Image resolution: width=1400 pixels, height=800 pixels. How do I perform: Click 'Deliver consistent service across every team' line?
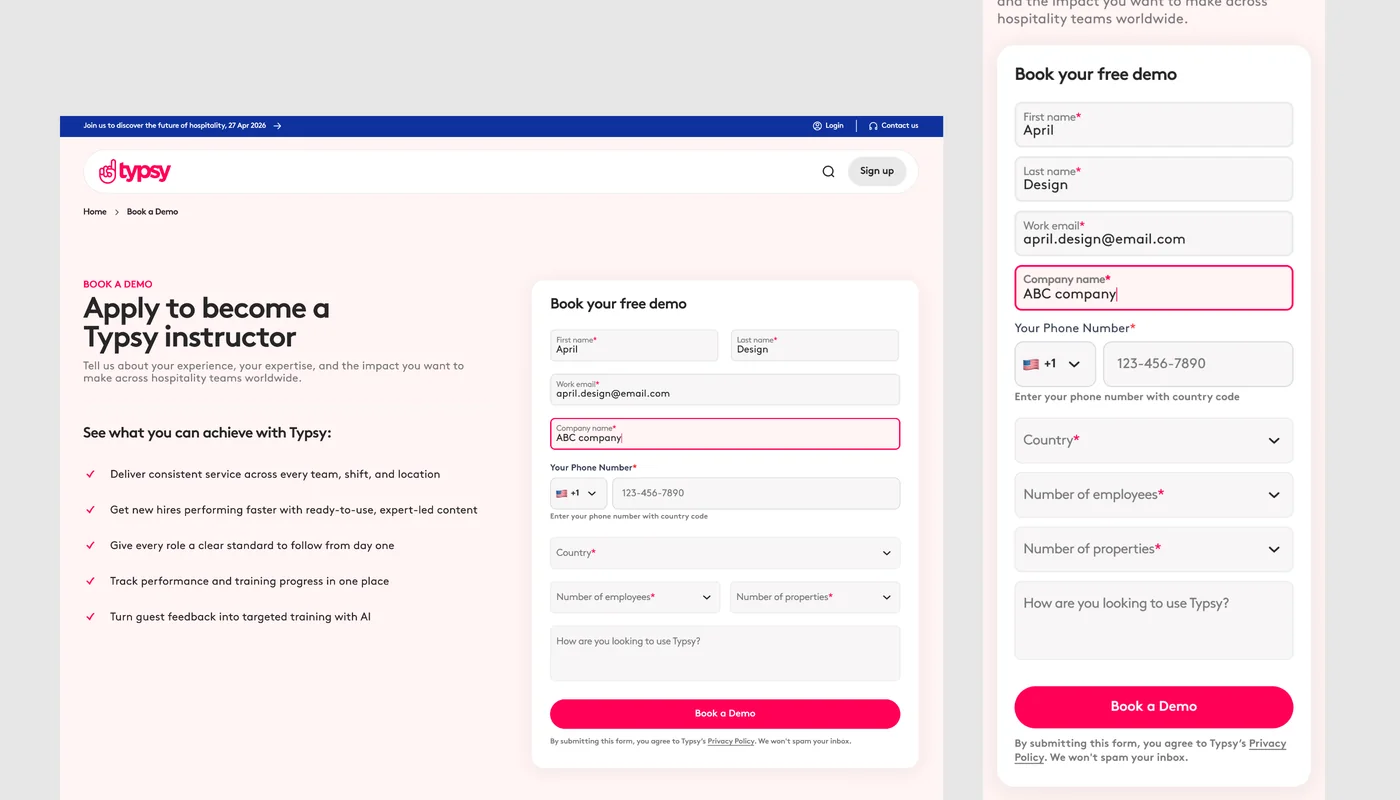[275, 474]
